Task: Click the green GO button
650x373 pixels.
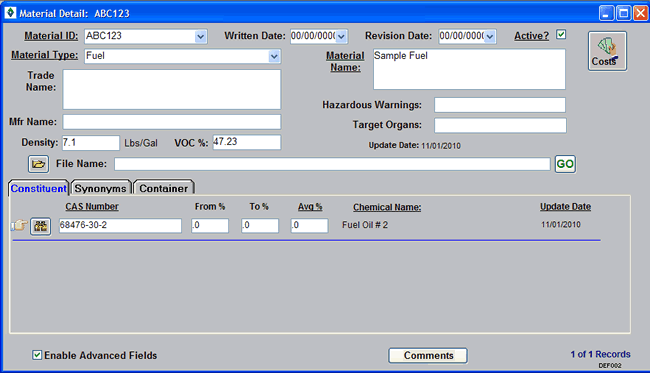Action: click(565, 164)
